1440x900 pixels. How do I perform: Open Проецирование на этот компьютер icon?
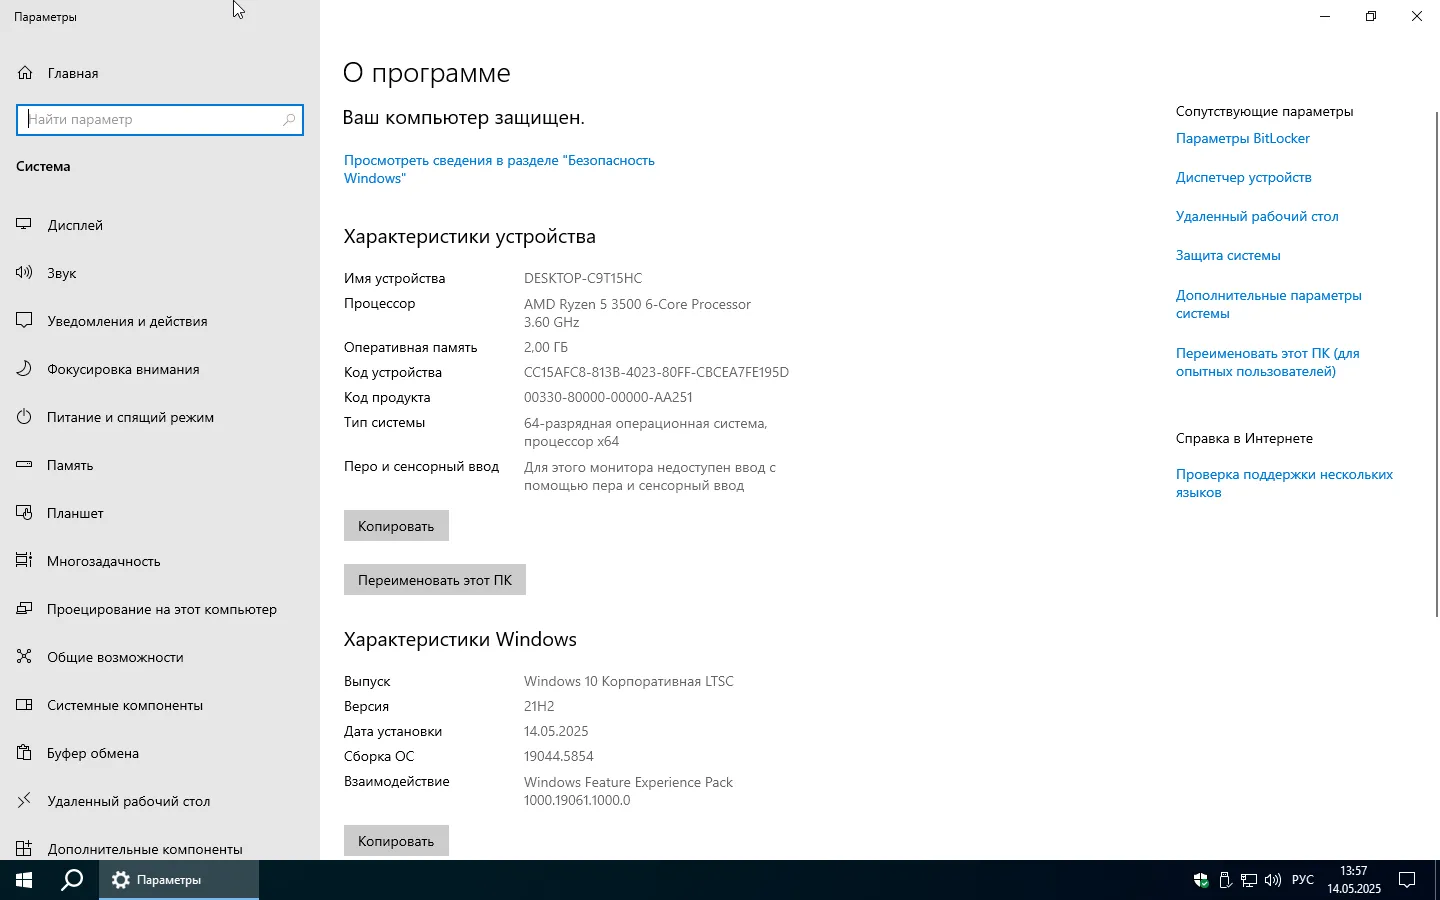point(25,609)
